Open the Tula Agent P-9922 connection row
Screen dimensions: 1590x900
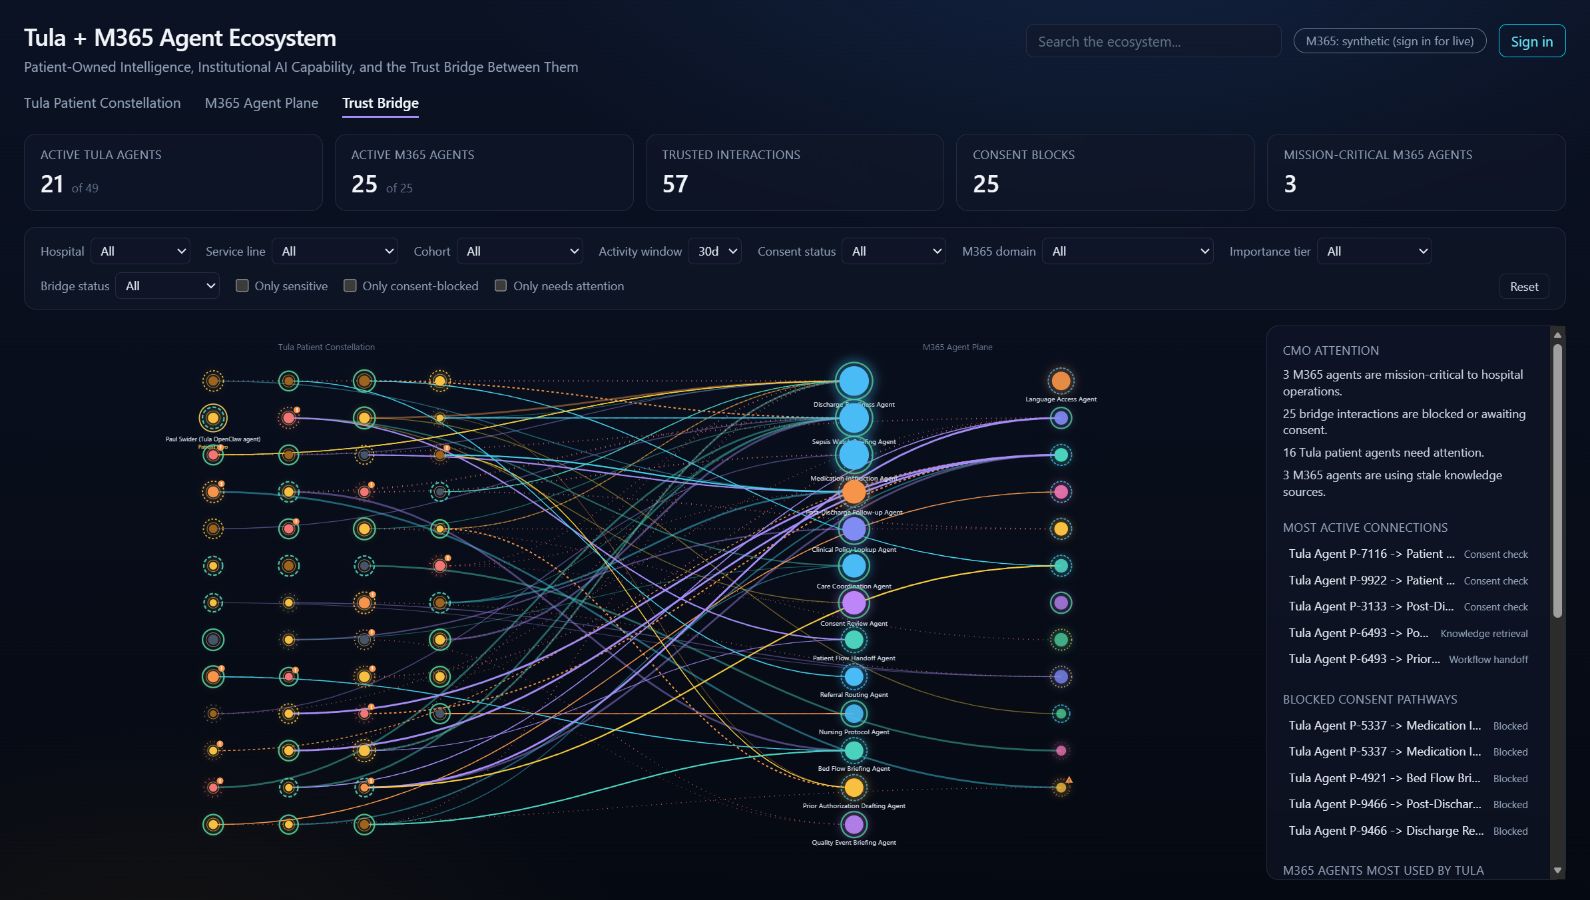(x=1408, y=580)
